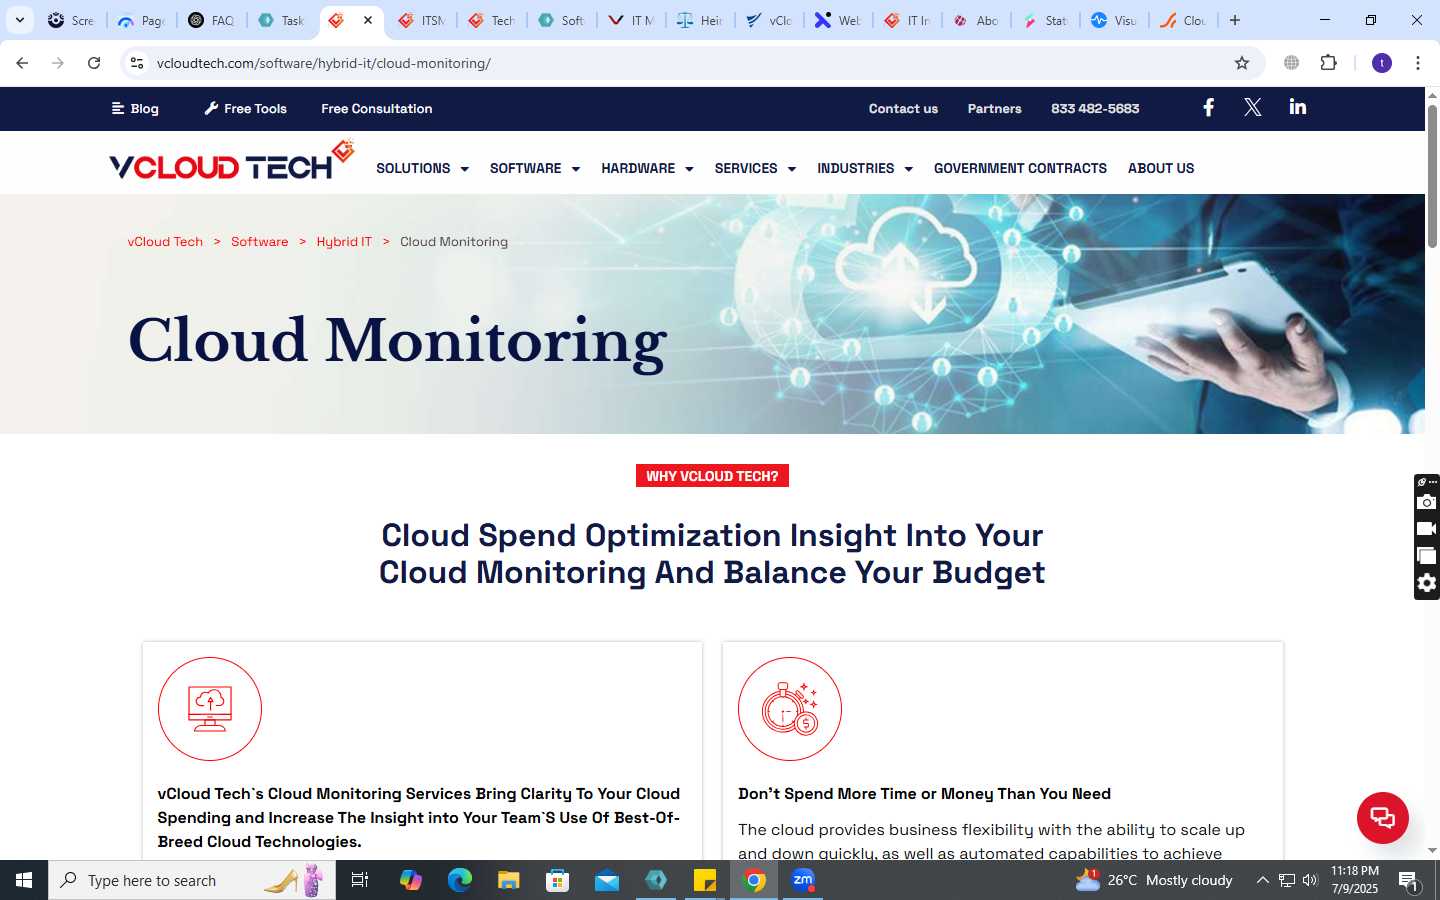Follow the Hybrid IT breadcrumb link
Viewport: 1440px width, 900px height.
[x=344, y=241]
